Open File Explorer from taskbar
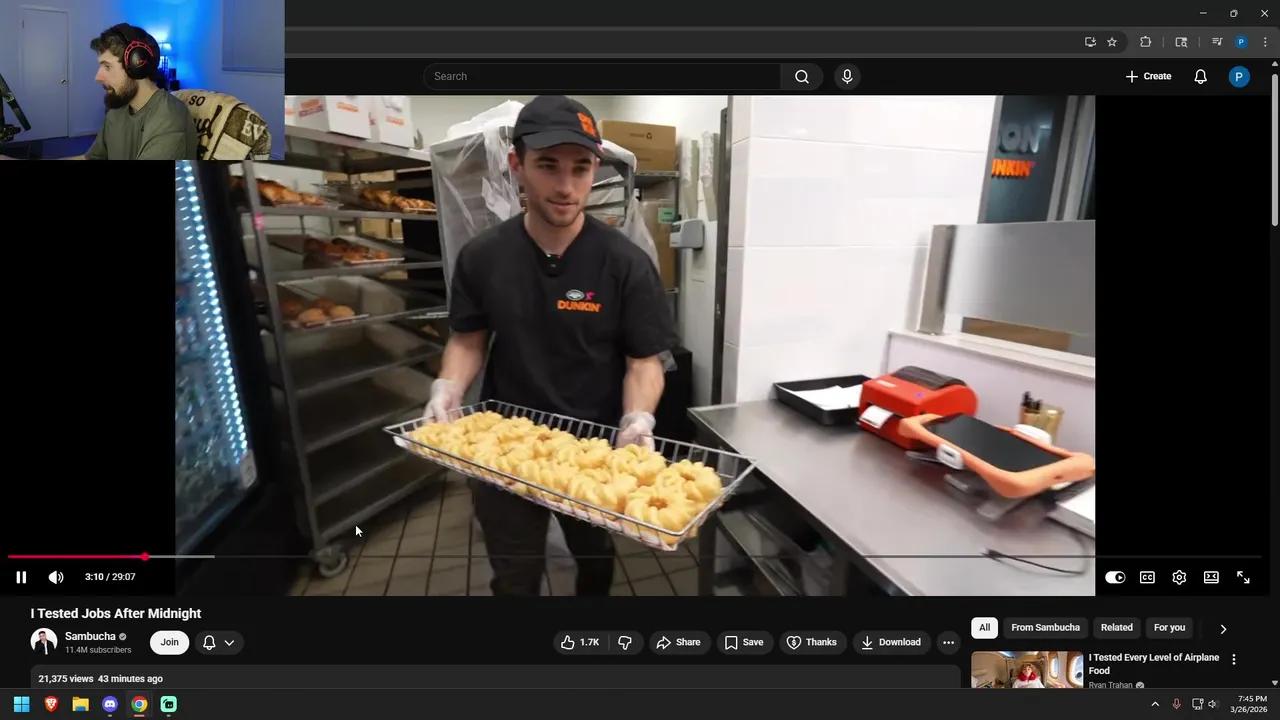 80,704
